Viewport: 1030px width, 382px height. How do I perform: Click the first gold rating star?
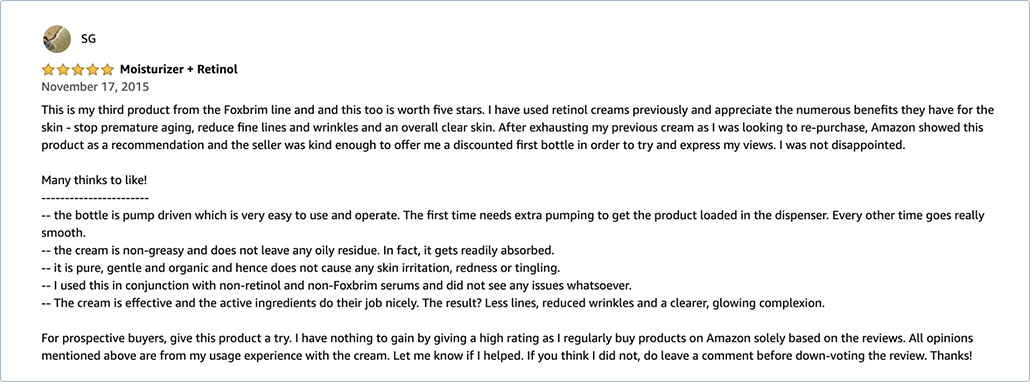(48, 70)
